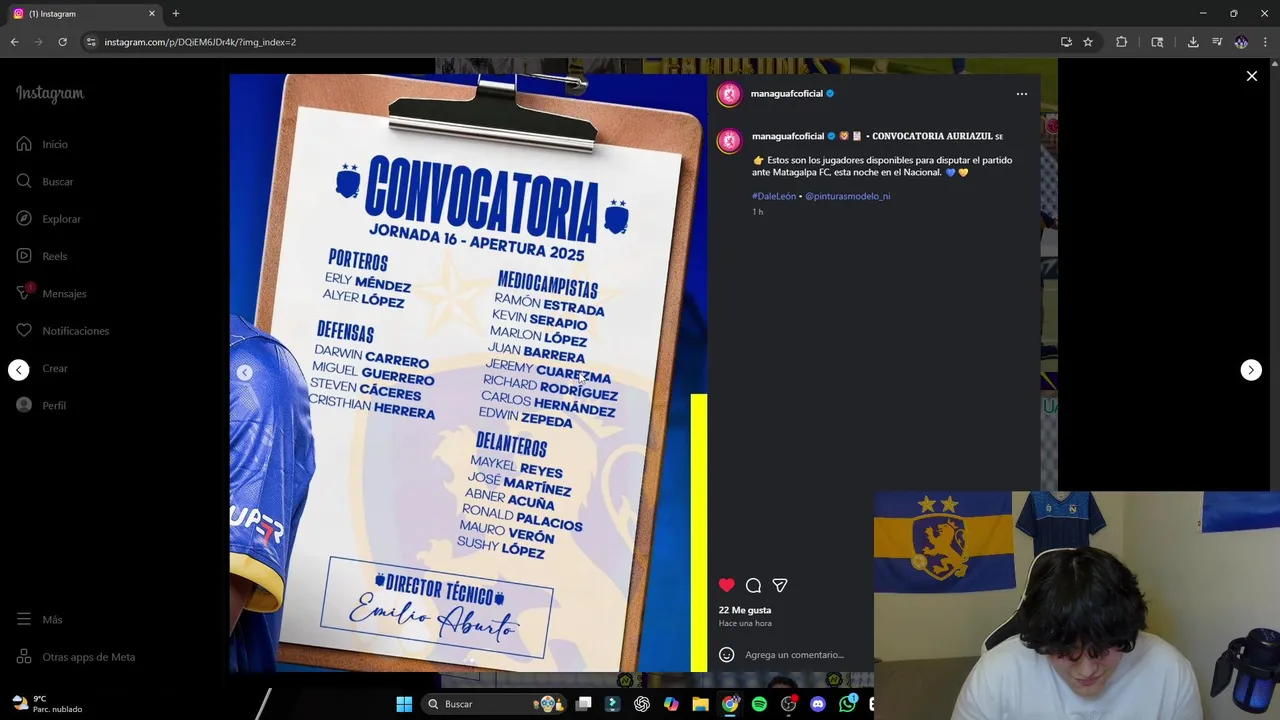This screenshot has height=720, width=1280.
Task: Open the Windows Start menu
Action: click(404, 704)
